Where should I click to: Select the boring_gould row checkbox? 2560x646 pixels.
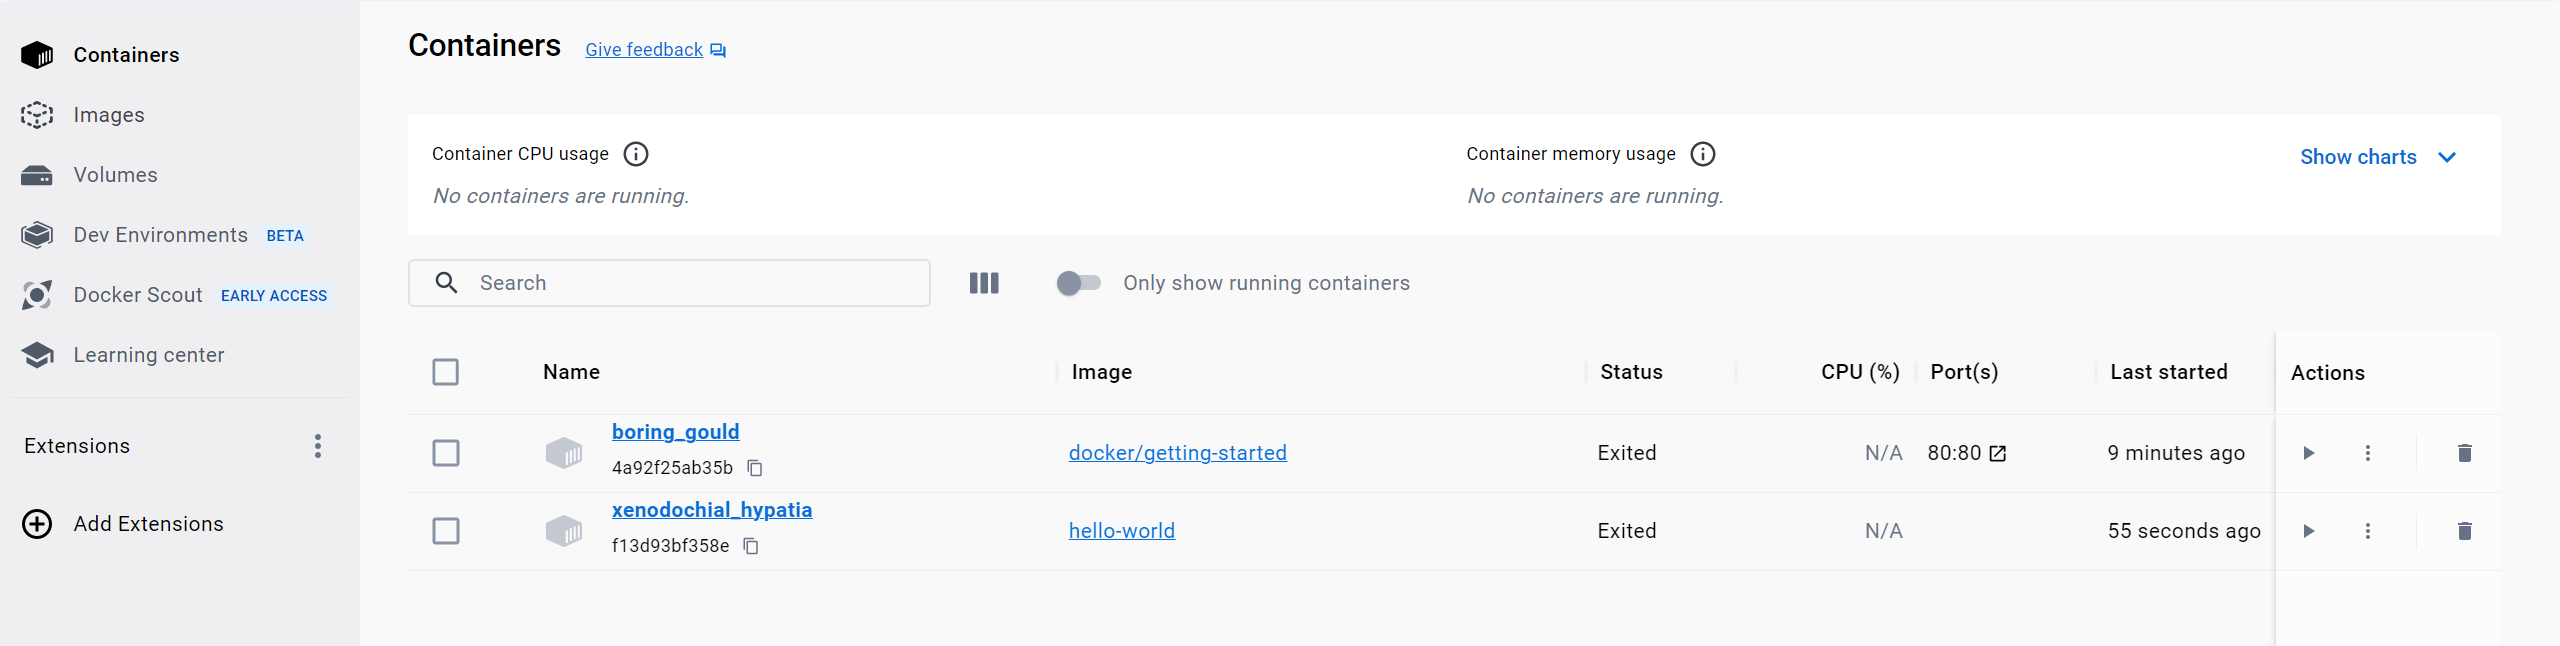(446, 453)
